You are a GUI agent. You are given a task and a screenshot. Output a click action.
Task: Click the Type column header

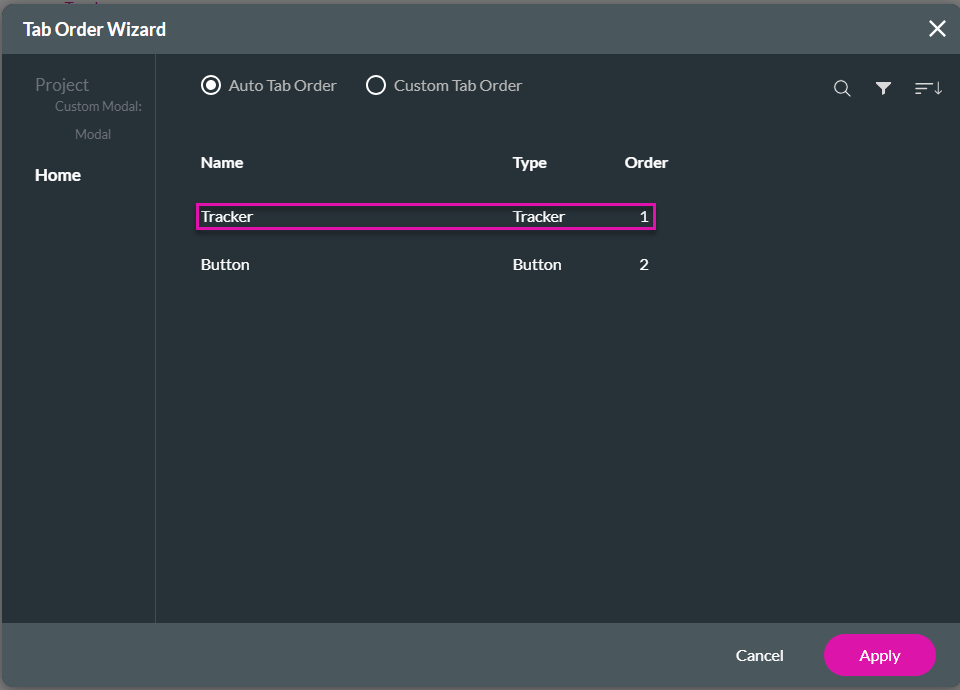(530, 163)
